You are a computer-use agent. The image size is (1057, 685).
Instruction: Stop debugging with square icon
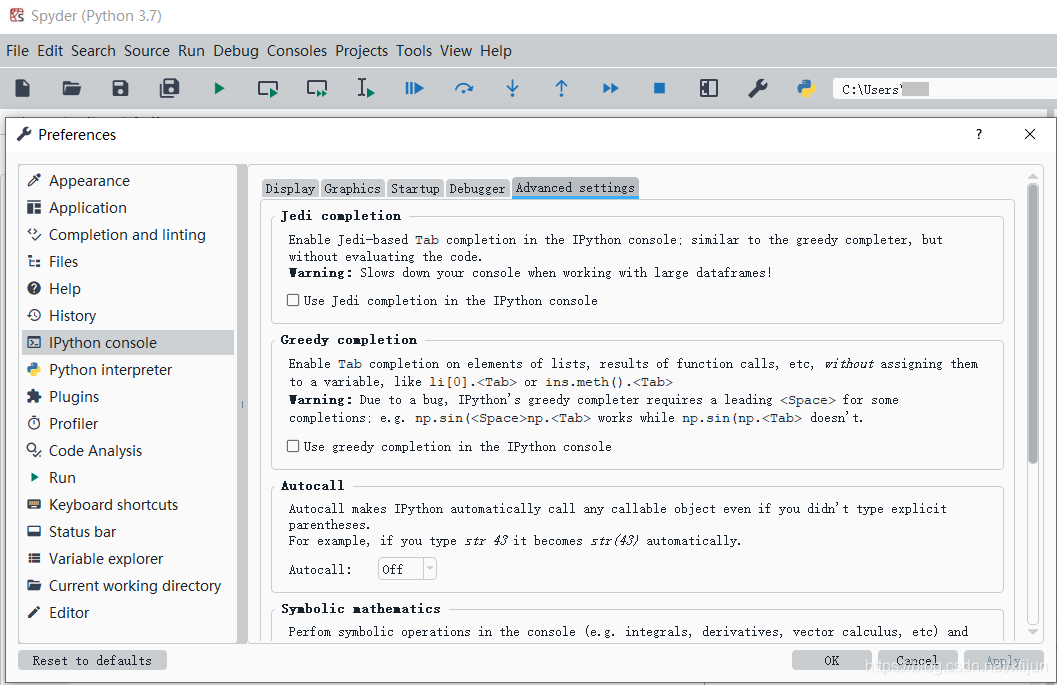click(x=659, y=88)
